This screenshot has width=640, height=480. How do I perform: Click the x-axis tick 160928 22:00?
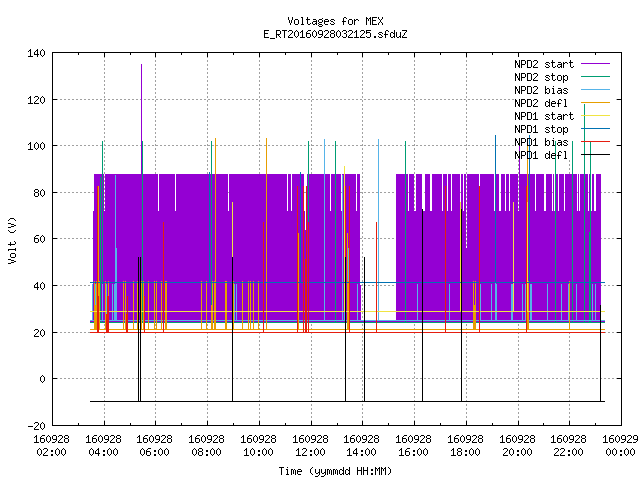568,446
